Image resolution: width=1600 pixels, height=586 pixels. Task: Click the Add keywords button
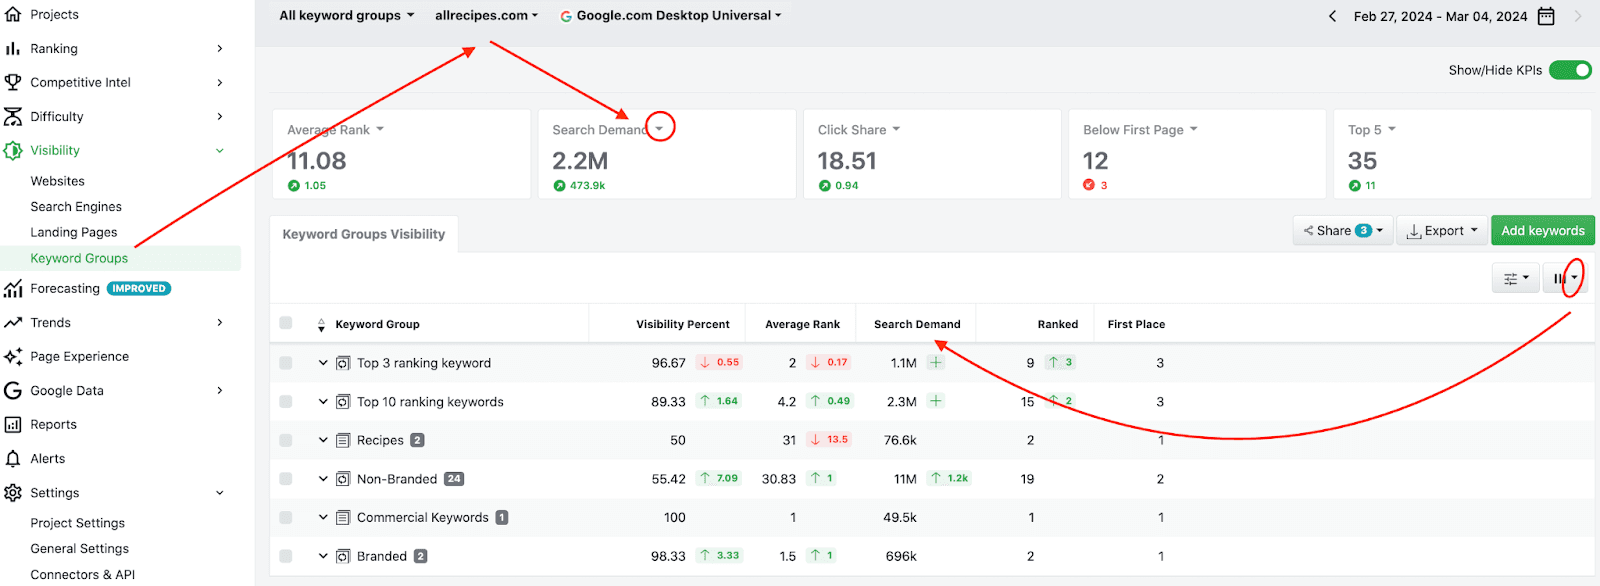(1542, 231)
